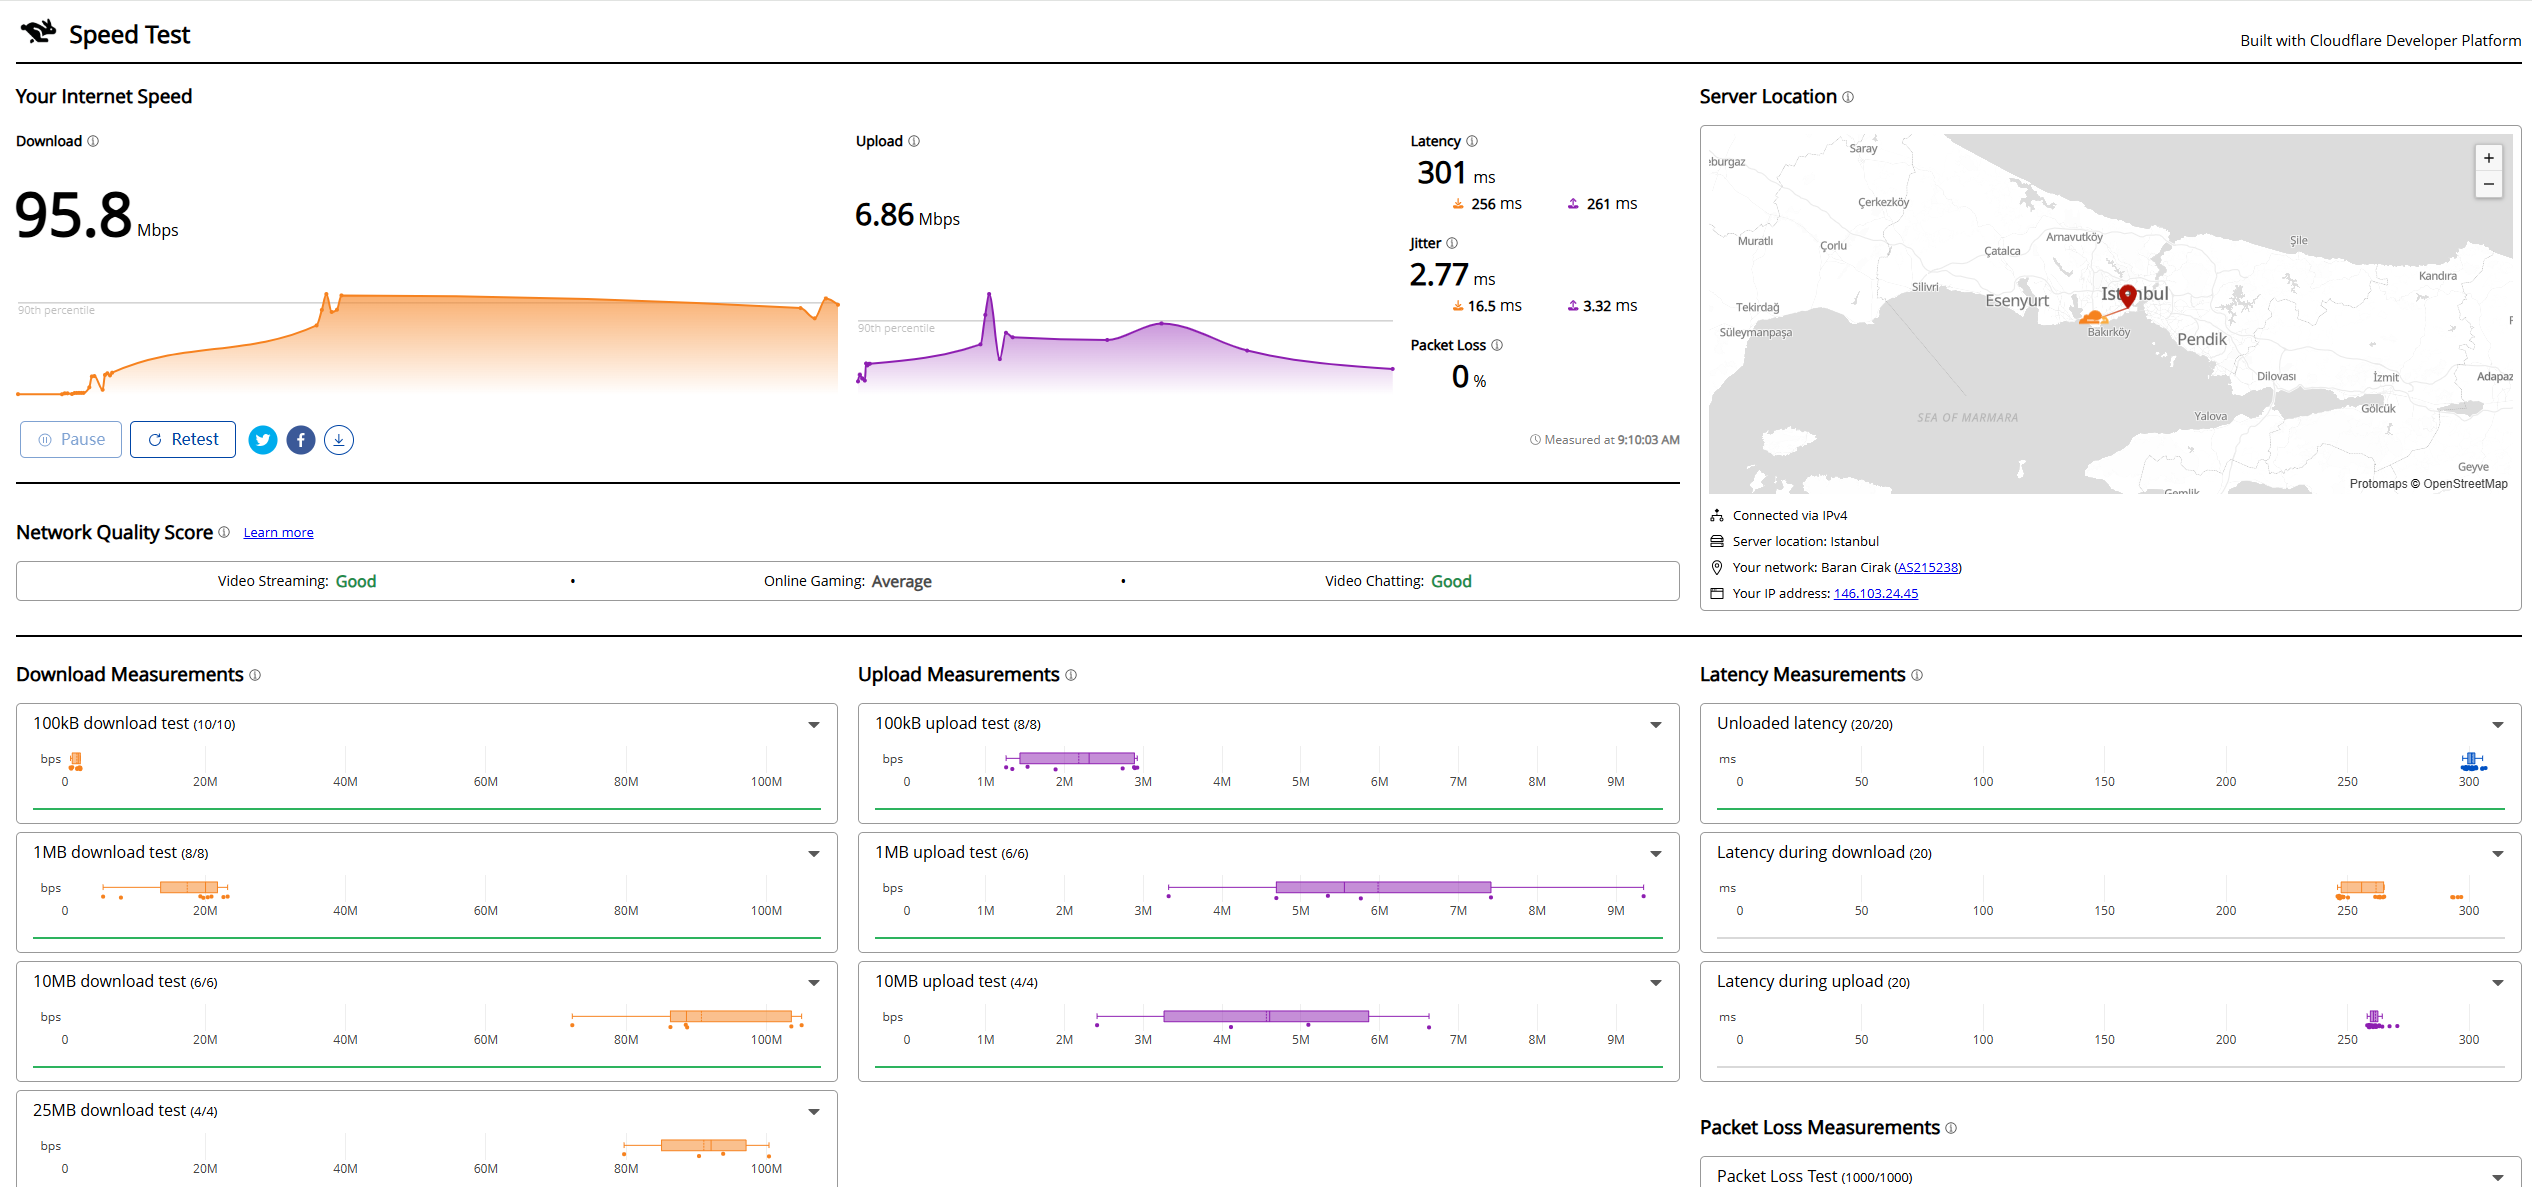The width and height of the screenshot is (2532, 1187).
Task: Pause the running speed test
Action: pyautogui.click(x=71, y=440)
